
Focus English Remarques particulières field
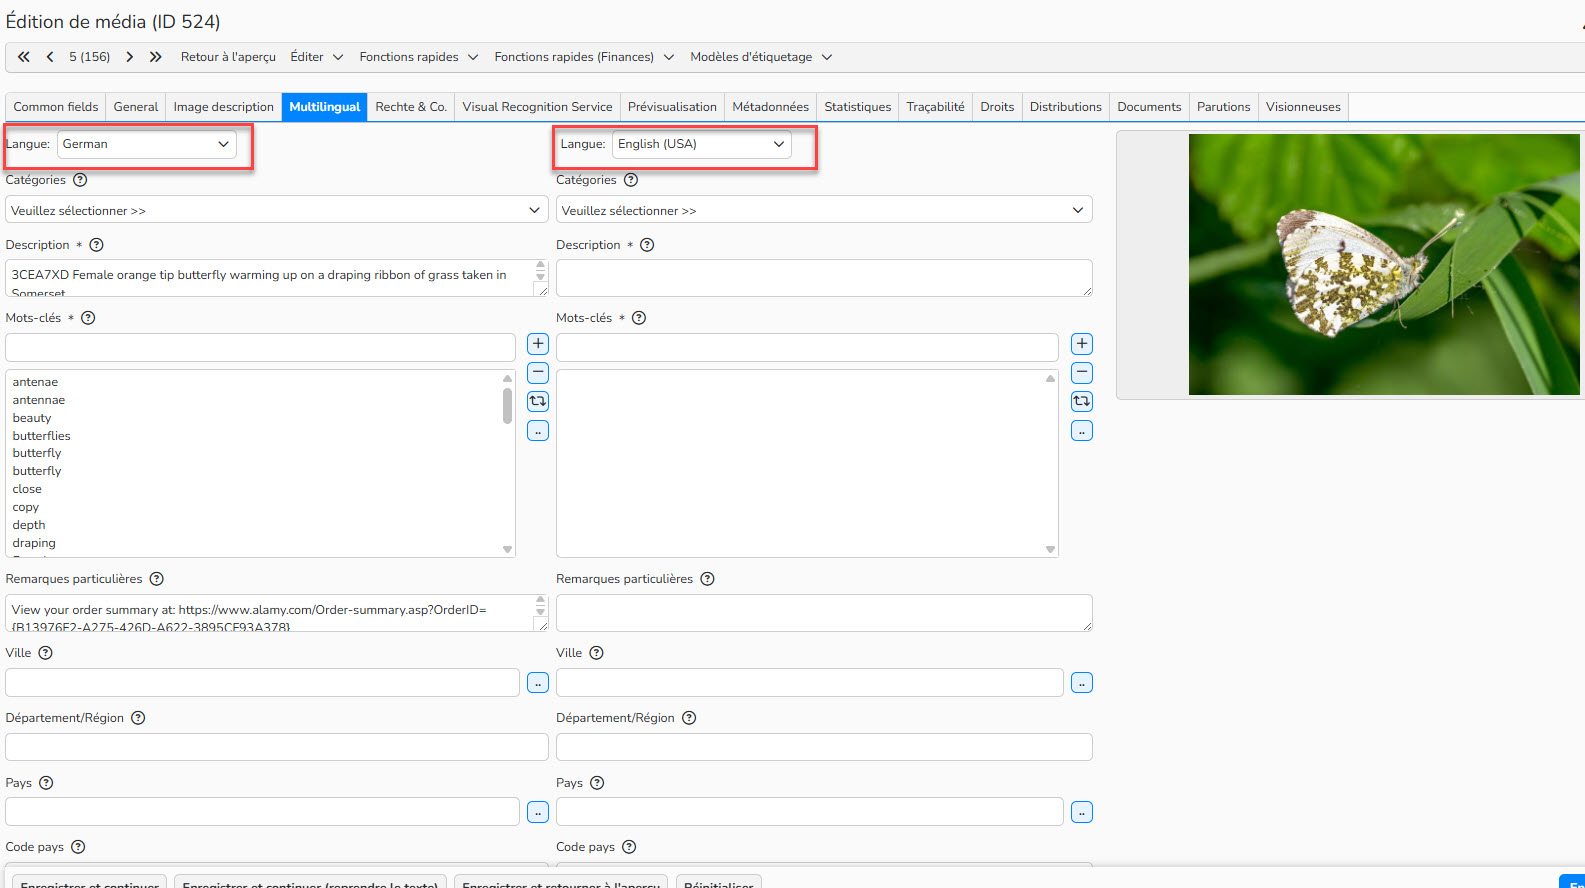(824, 613)
